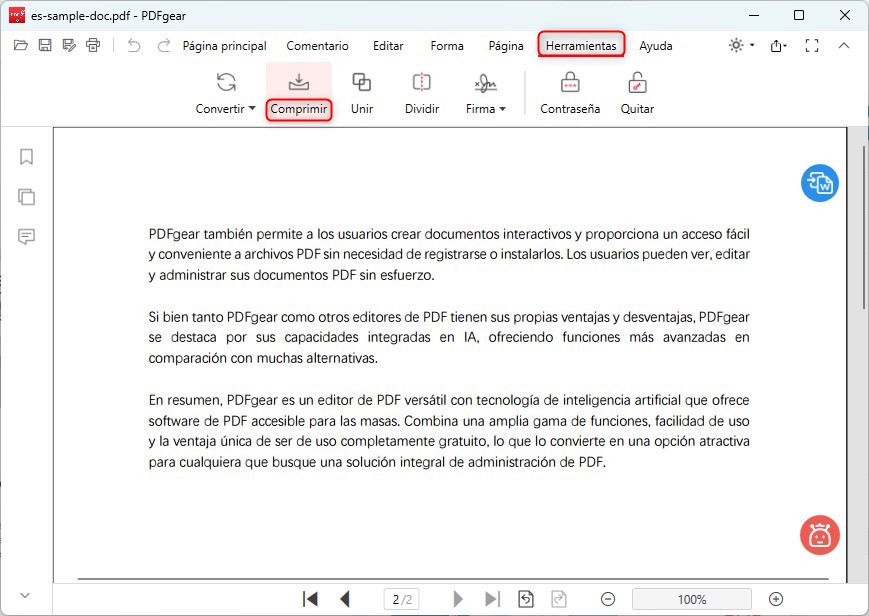The image size is (869, 616).
Task: Open the Forma tab
Action: (447, 46)
